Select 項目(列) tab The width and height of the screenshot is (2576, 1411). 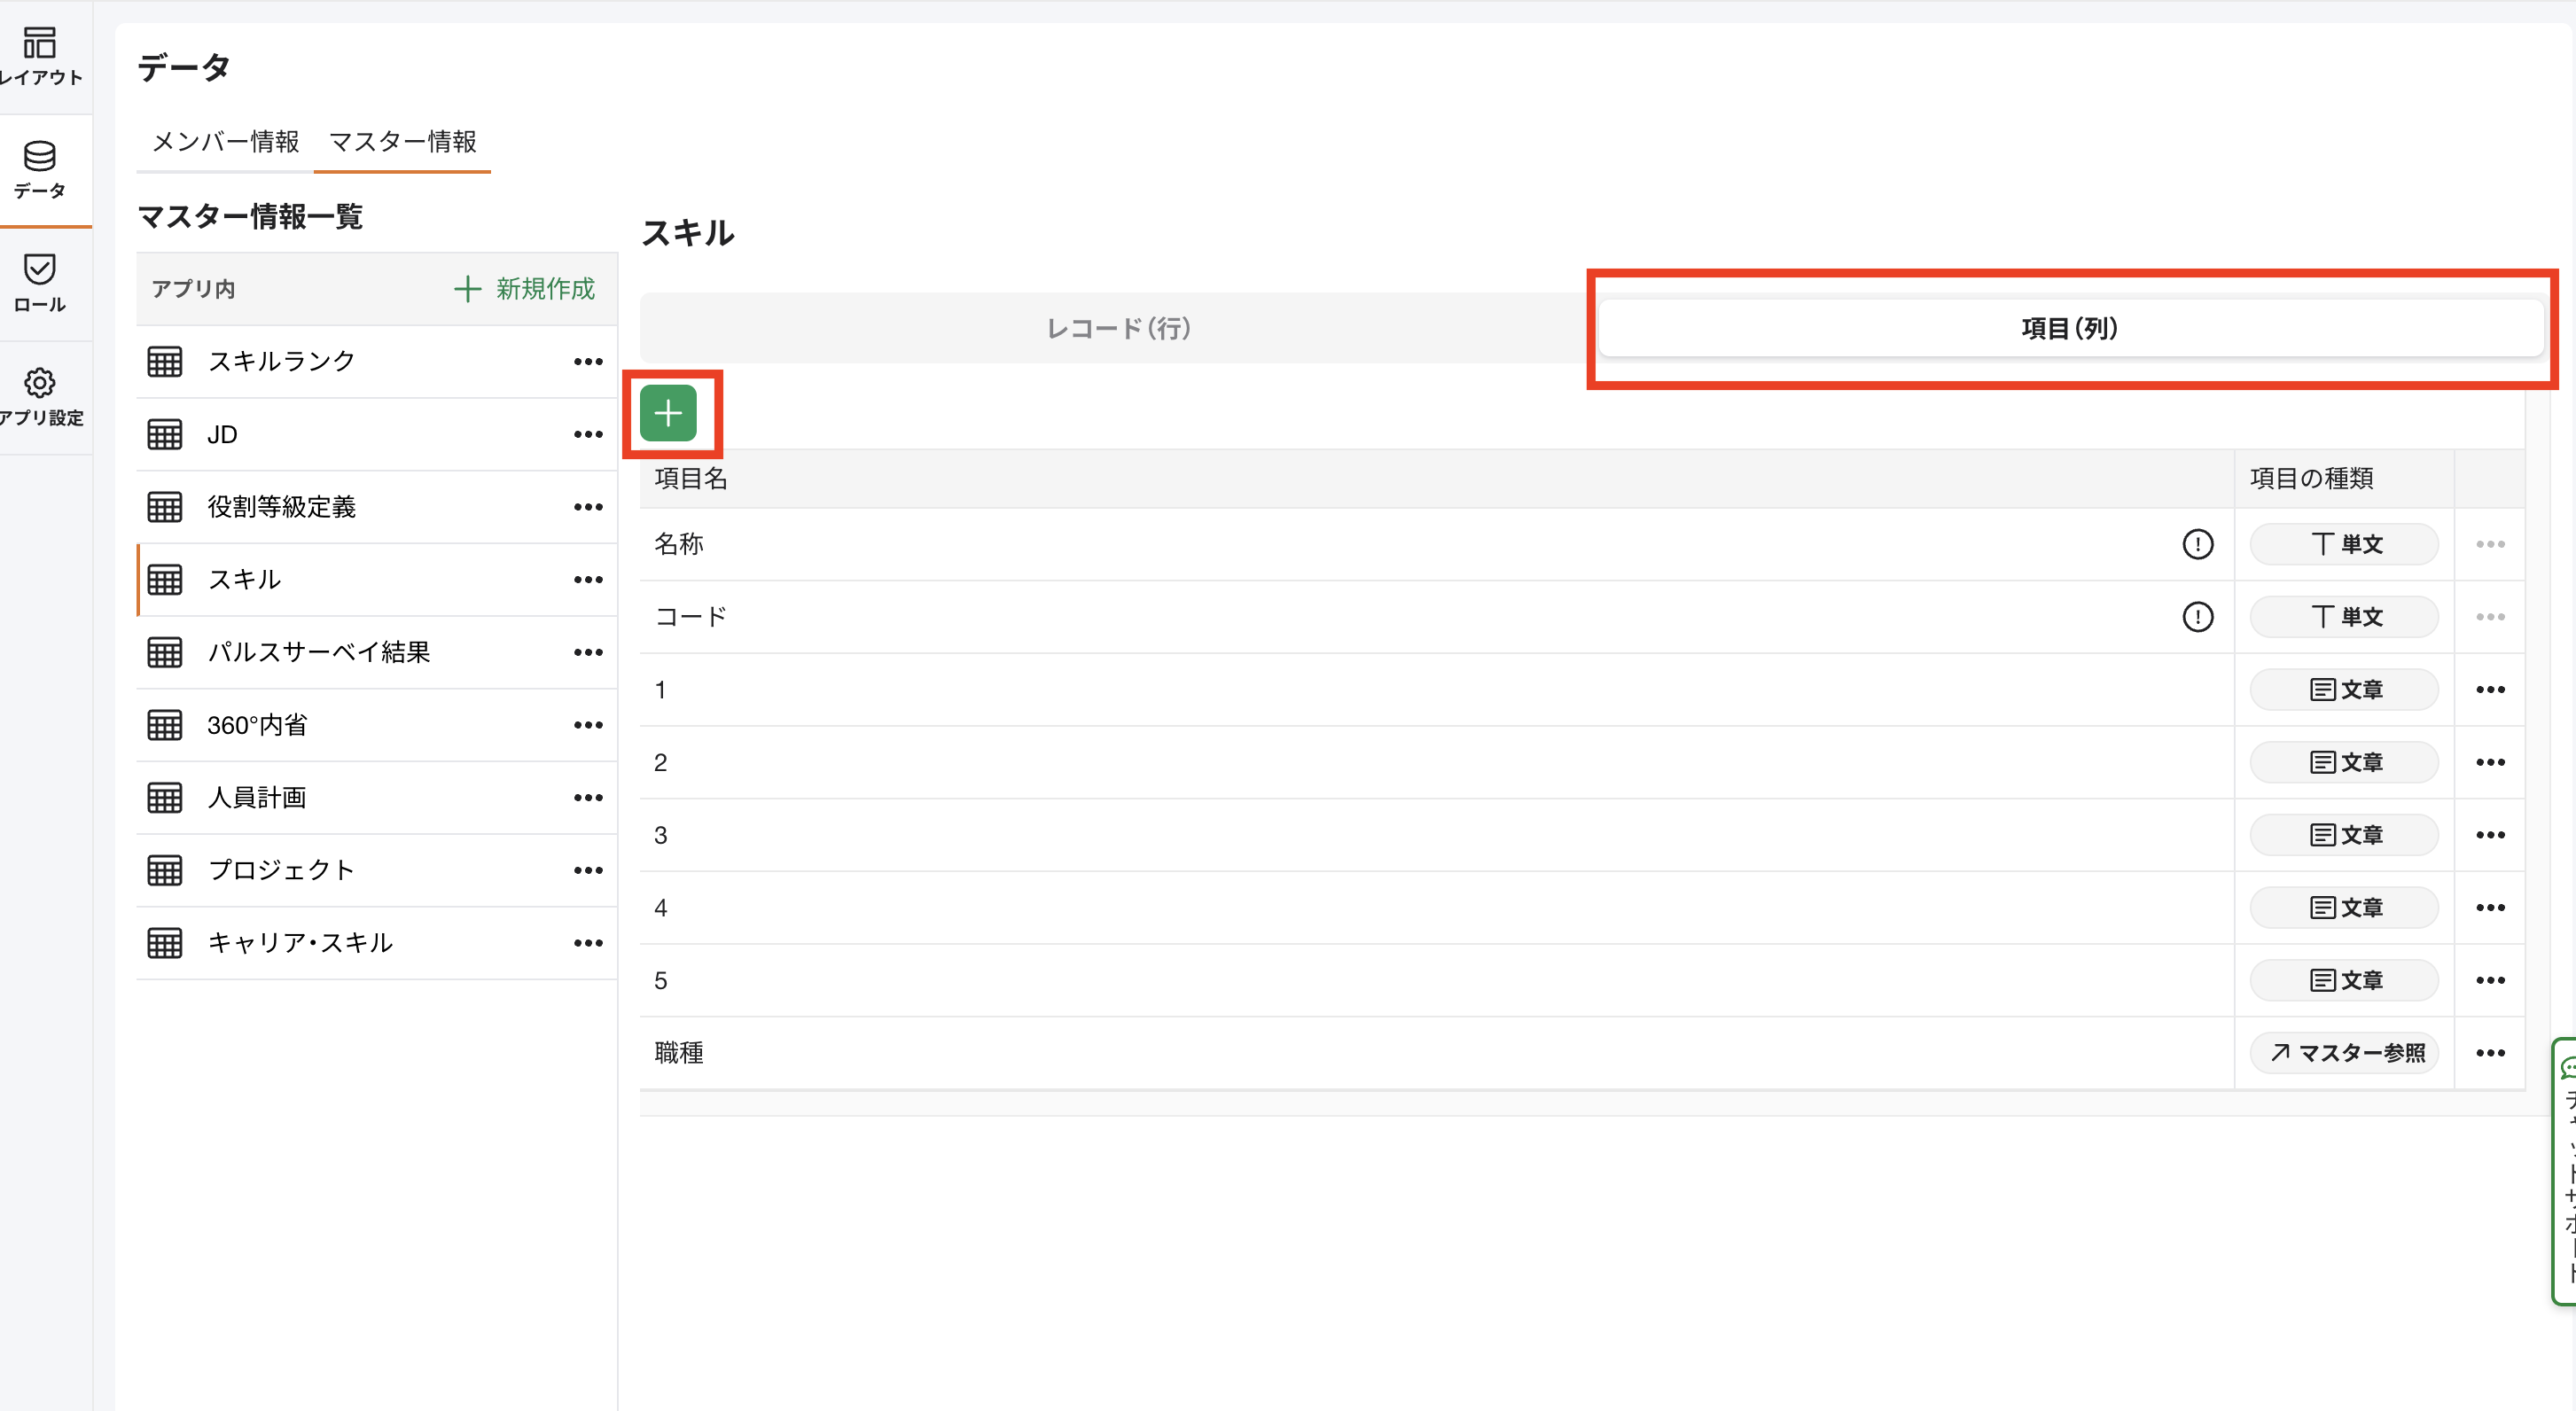click(2069, 328)
